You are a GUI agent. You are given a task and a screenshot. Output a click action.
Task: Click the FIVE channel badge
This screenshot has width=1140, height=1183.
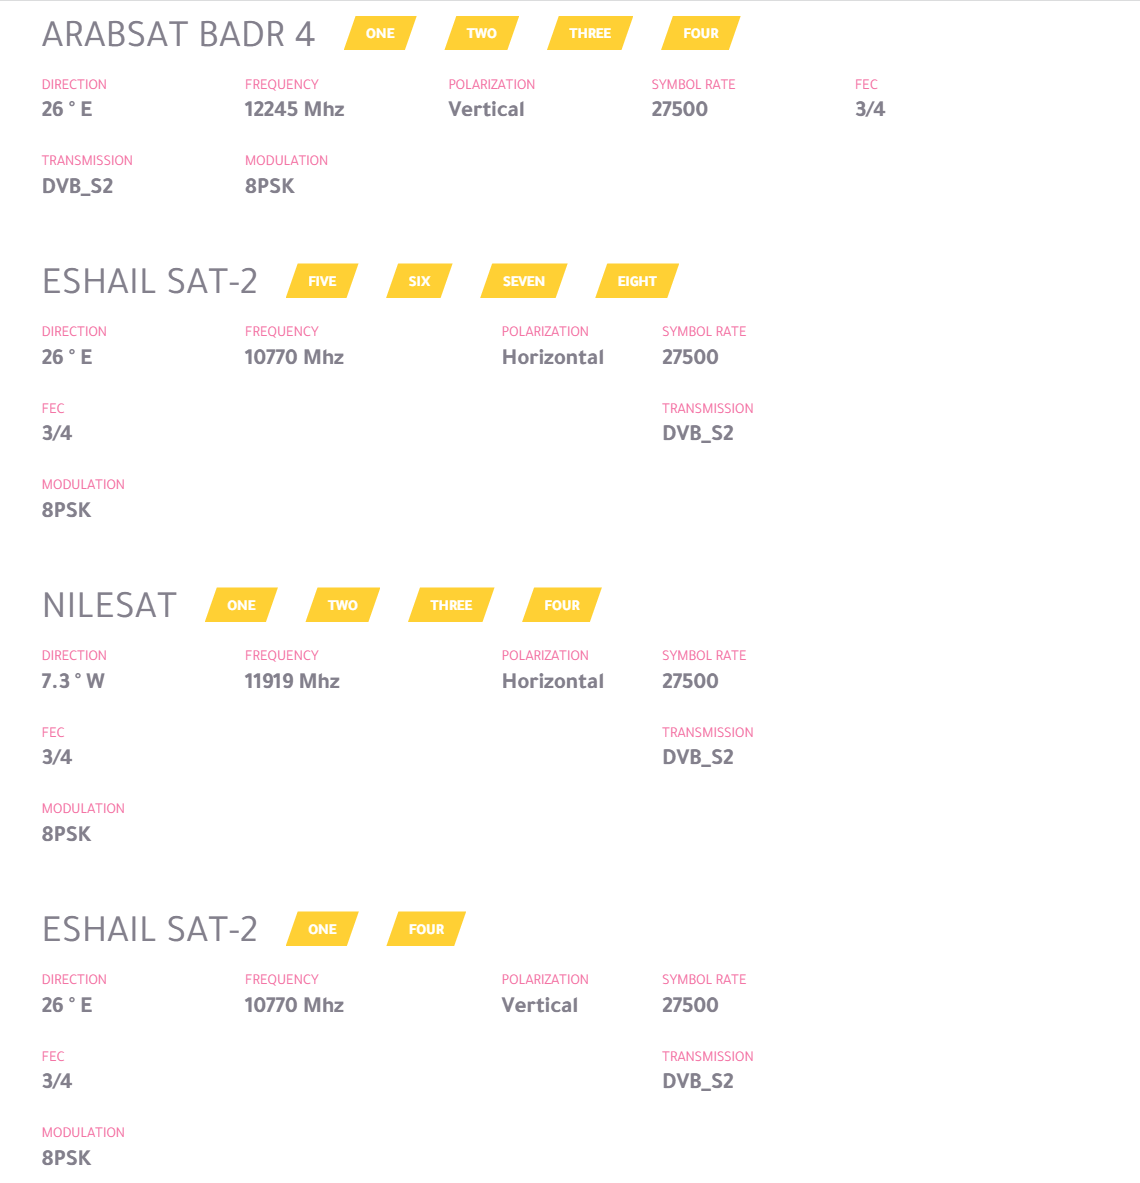[x=322, y=281]
